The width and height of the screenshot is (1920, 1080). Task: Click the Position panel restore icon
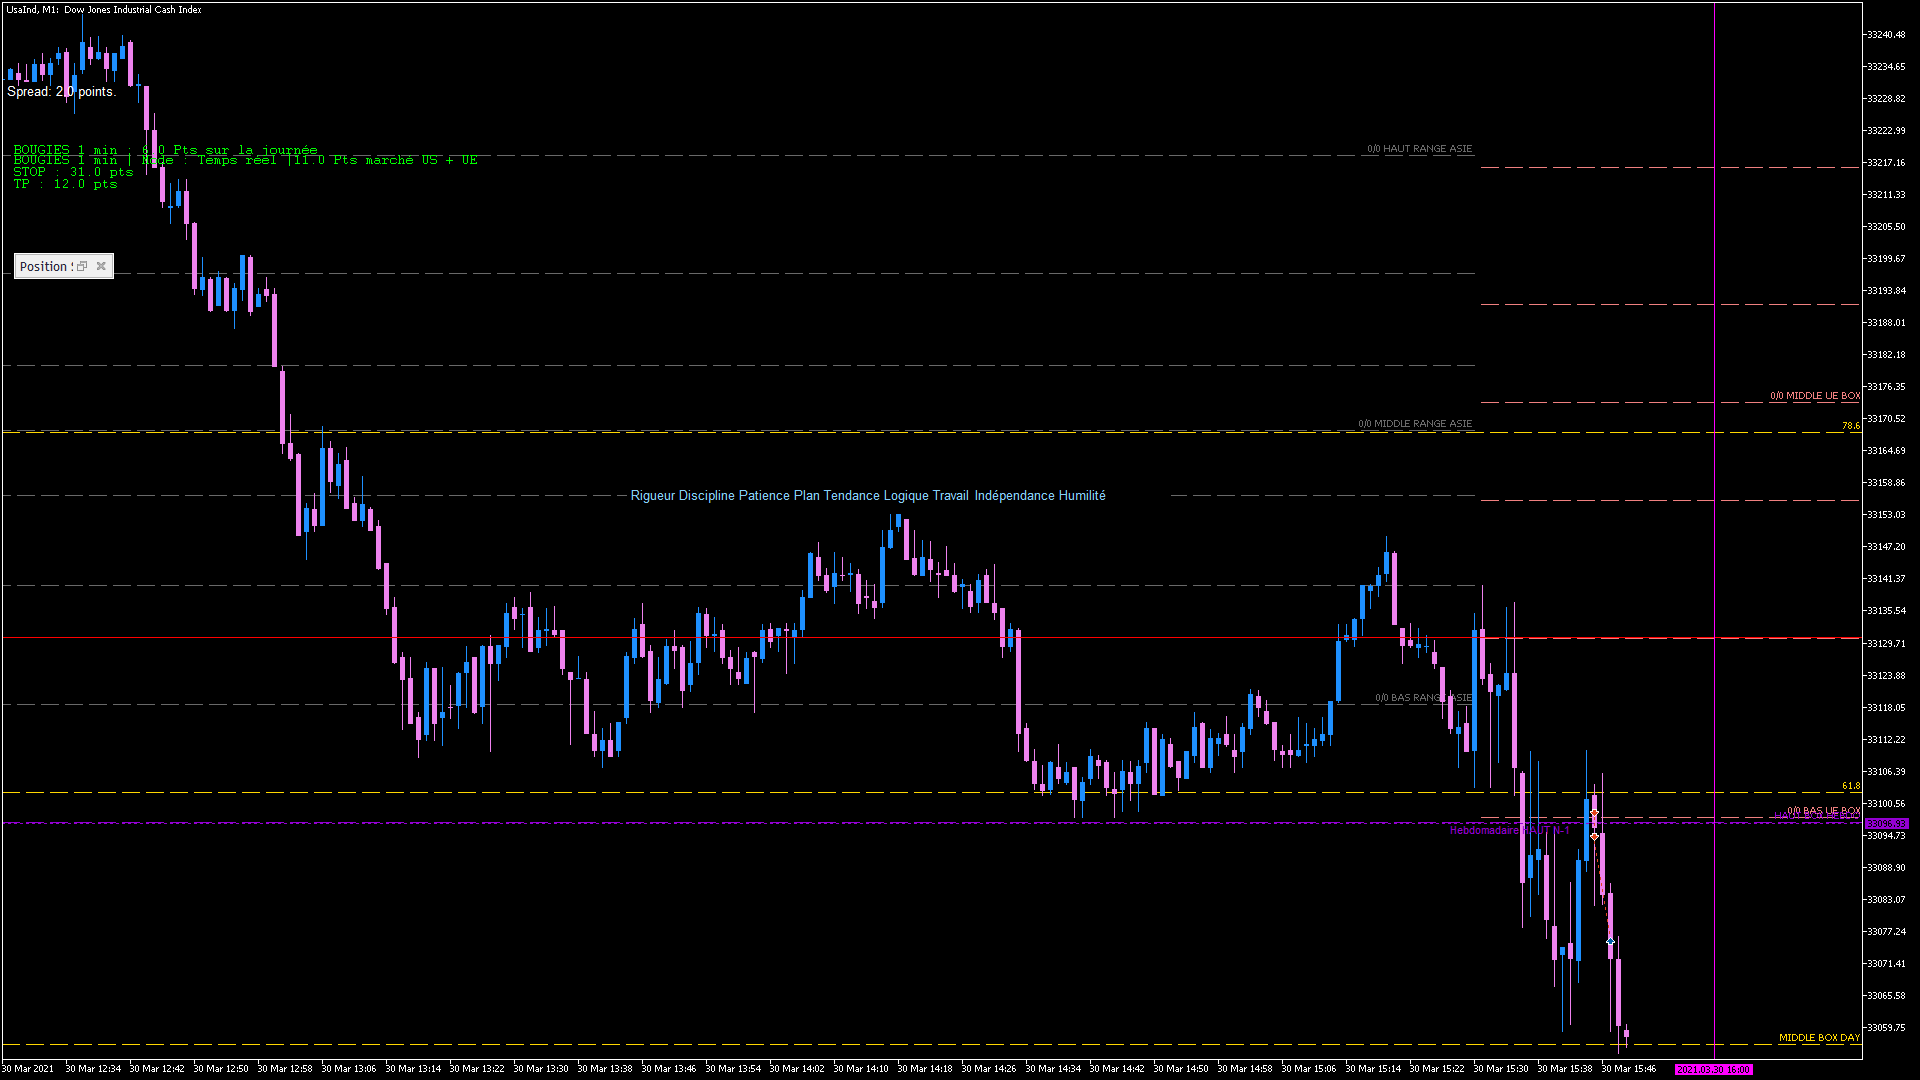[x=82, y=266]
